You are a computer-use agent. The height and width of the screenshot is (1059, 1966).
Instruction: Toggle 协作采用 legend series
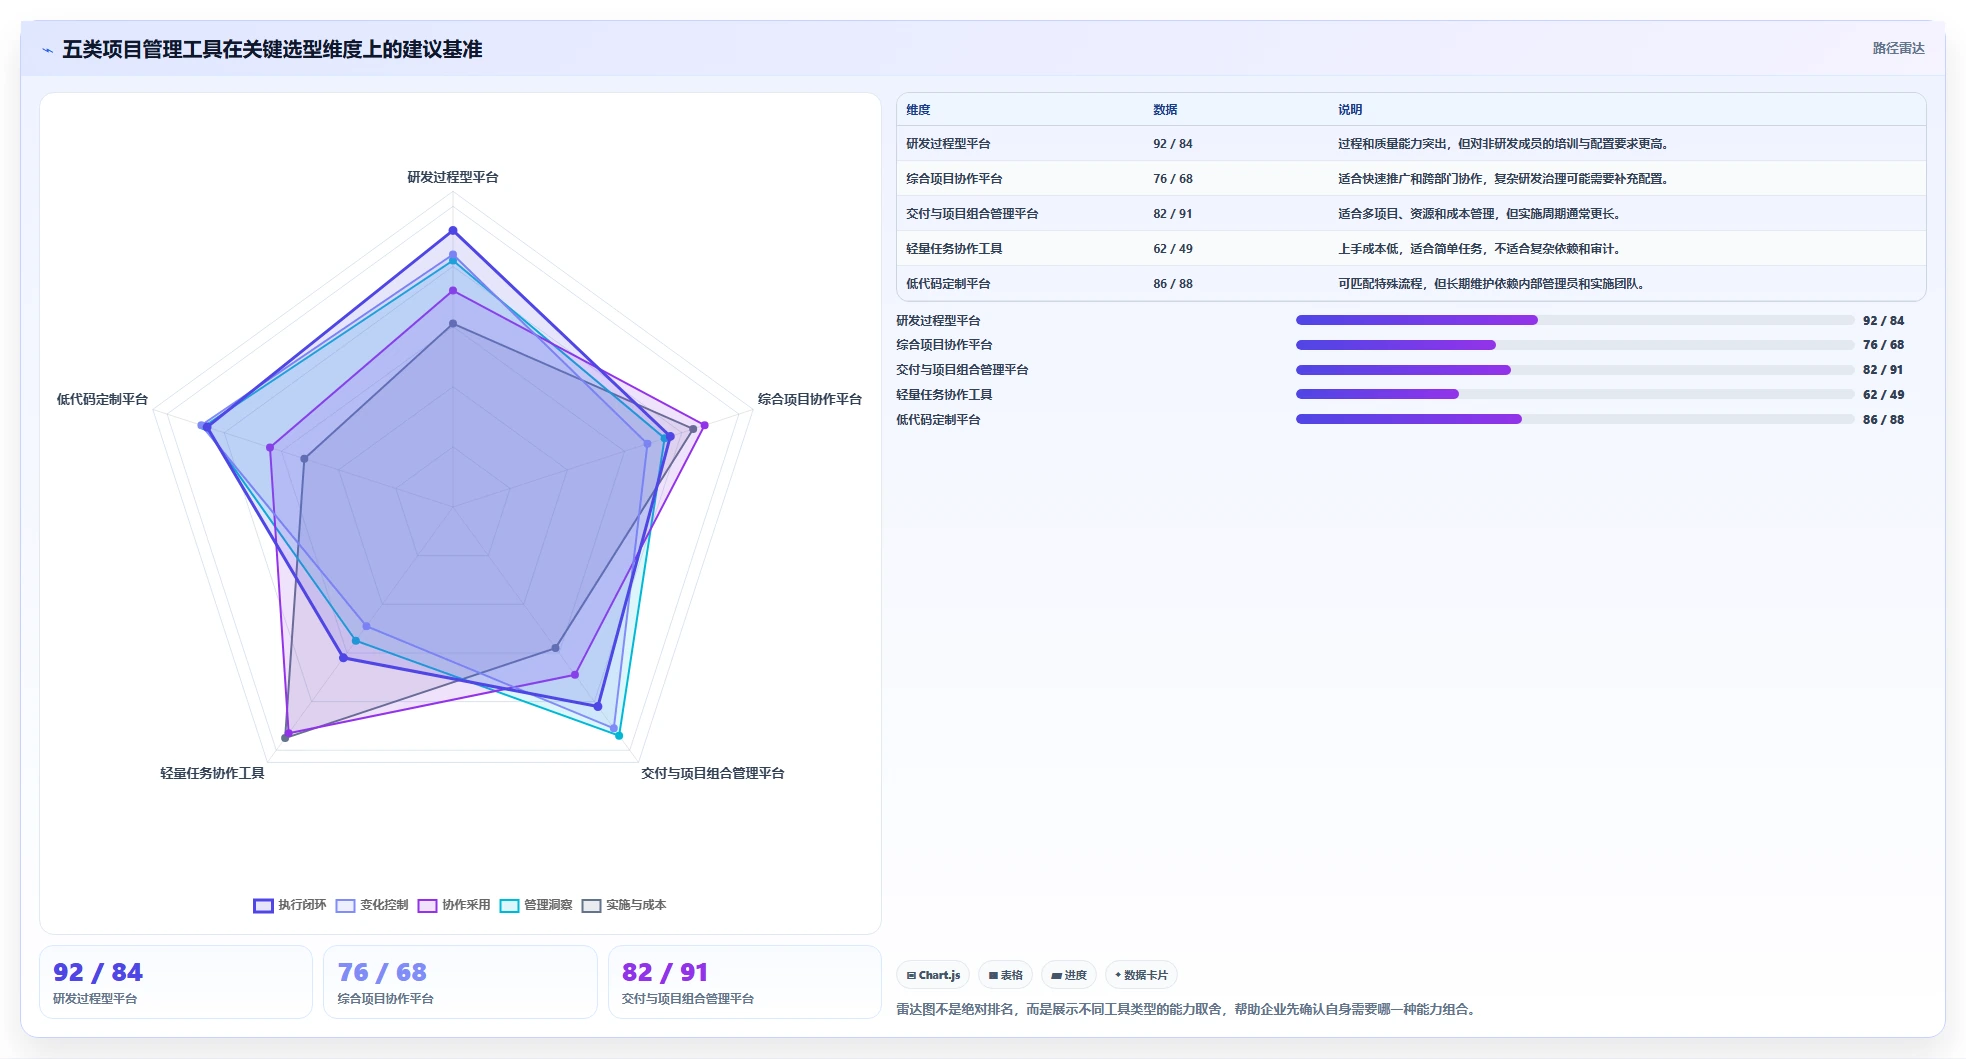[x=454, y=905]
